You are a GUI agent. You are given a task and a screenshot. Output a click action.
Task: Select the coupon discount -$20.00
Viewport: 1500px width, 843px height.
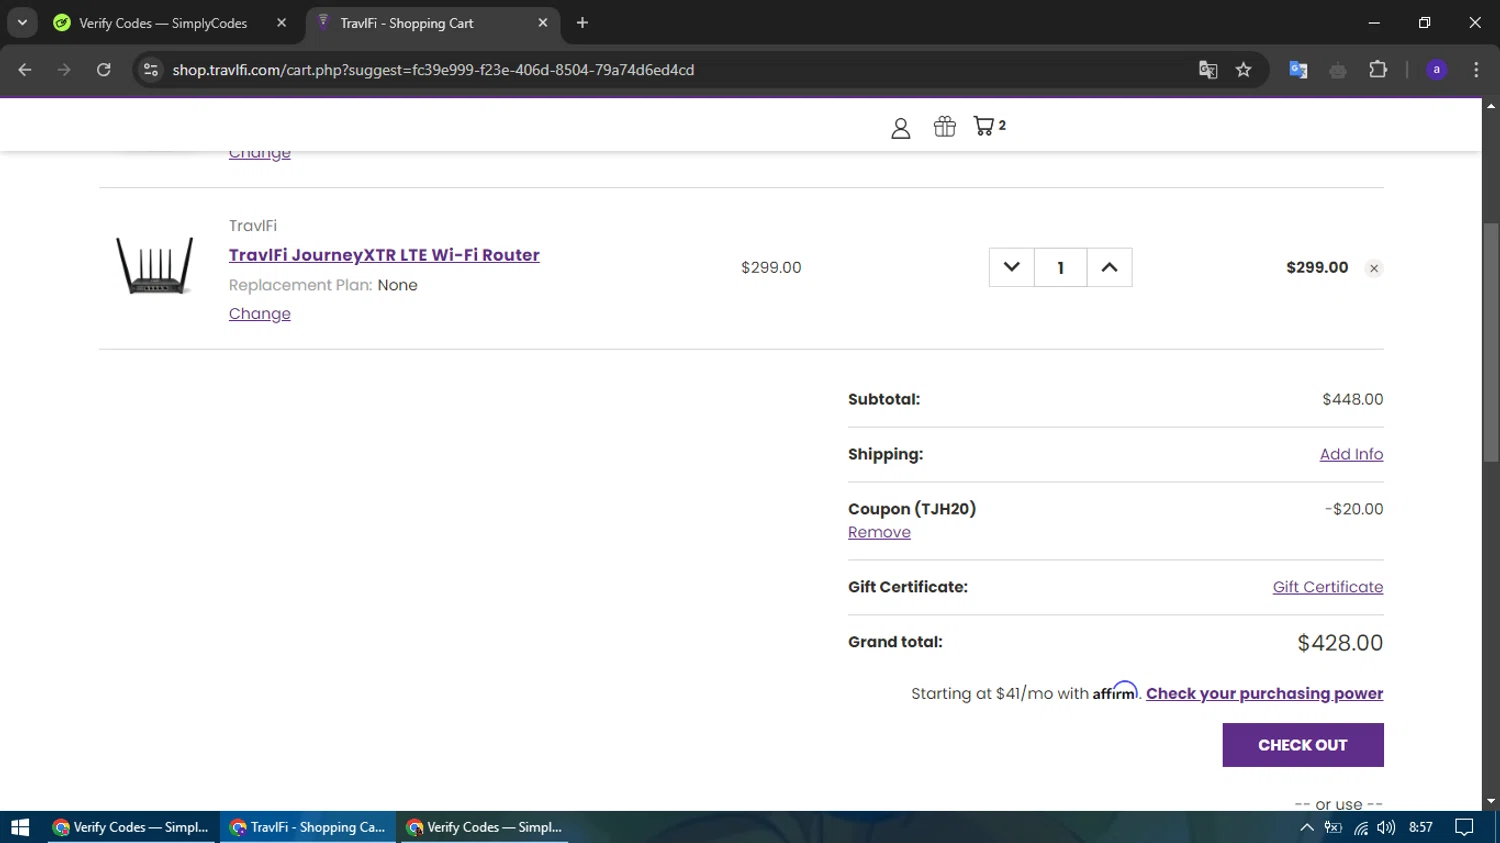(x=1354, y=509)
